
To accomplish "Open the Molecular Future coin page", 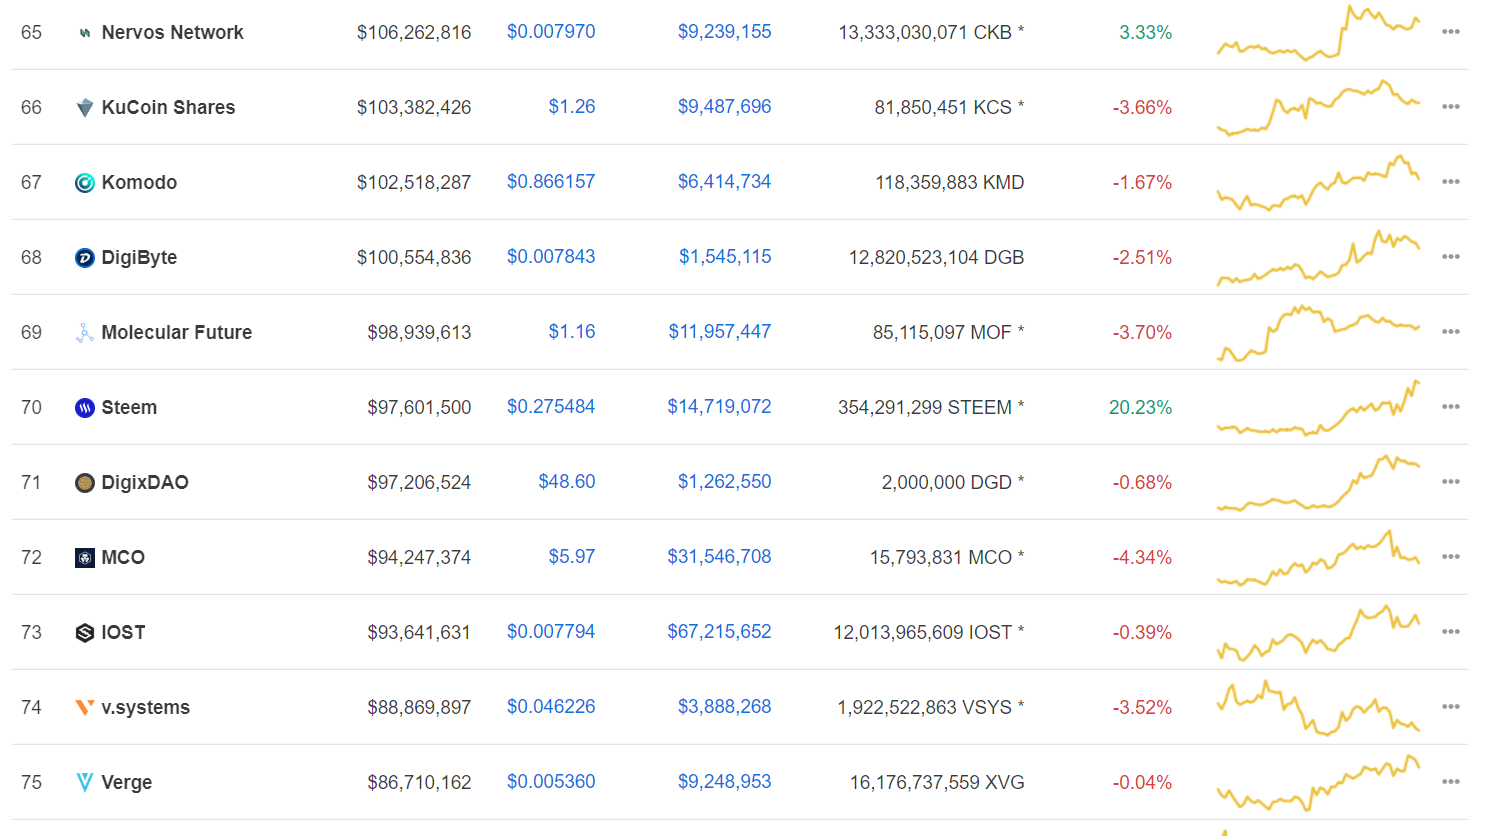I will [176, 332].
